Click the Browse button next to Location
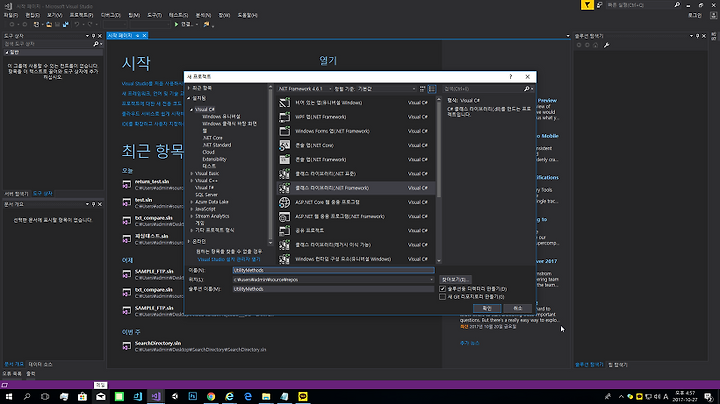Viewport: 720px width, 404px height. tap(455, 280)
